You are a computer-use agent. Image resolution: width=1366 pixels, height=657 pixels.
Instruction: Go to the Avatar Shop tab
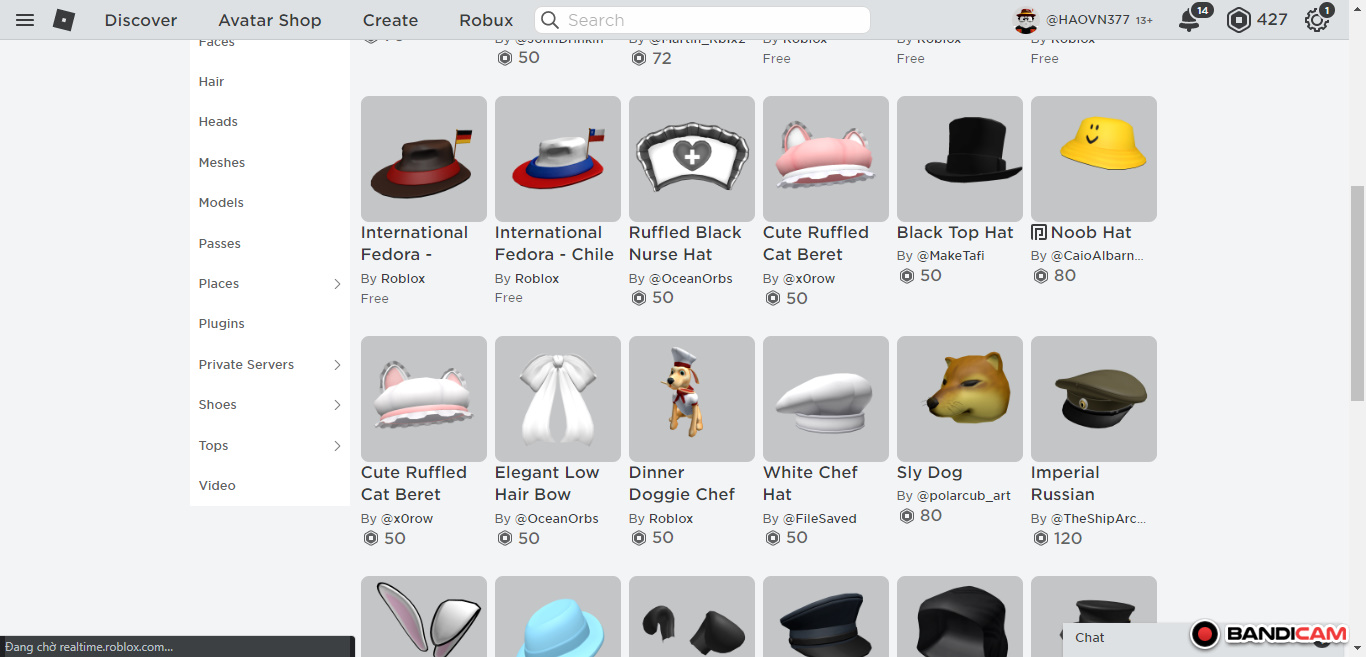coord(270,20)
